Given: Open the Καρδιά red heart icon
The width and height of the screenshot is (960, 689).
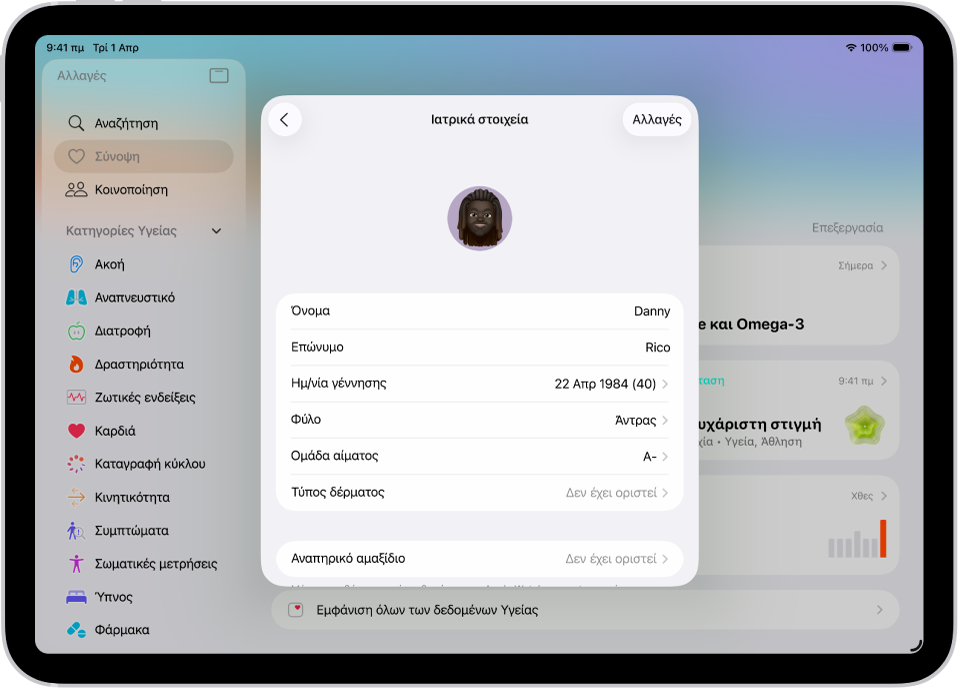Looking at the screenshot, I should pos(76,431).
